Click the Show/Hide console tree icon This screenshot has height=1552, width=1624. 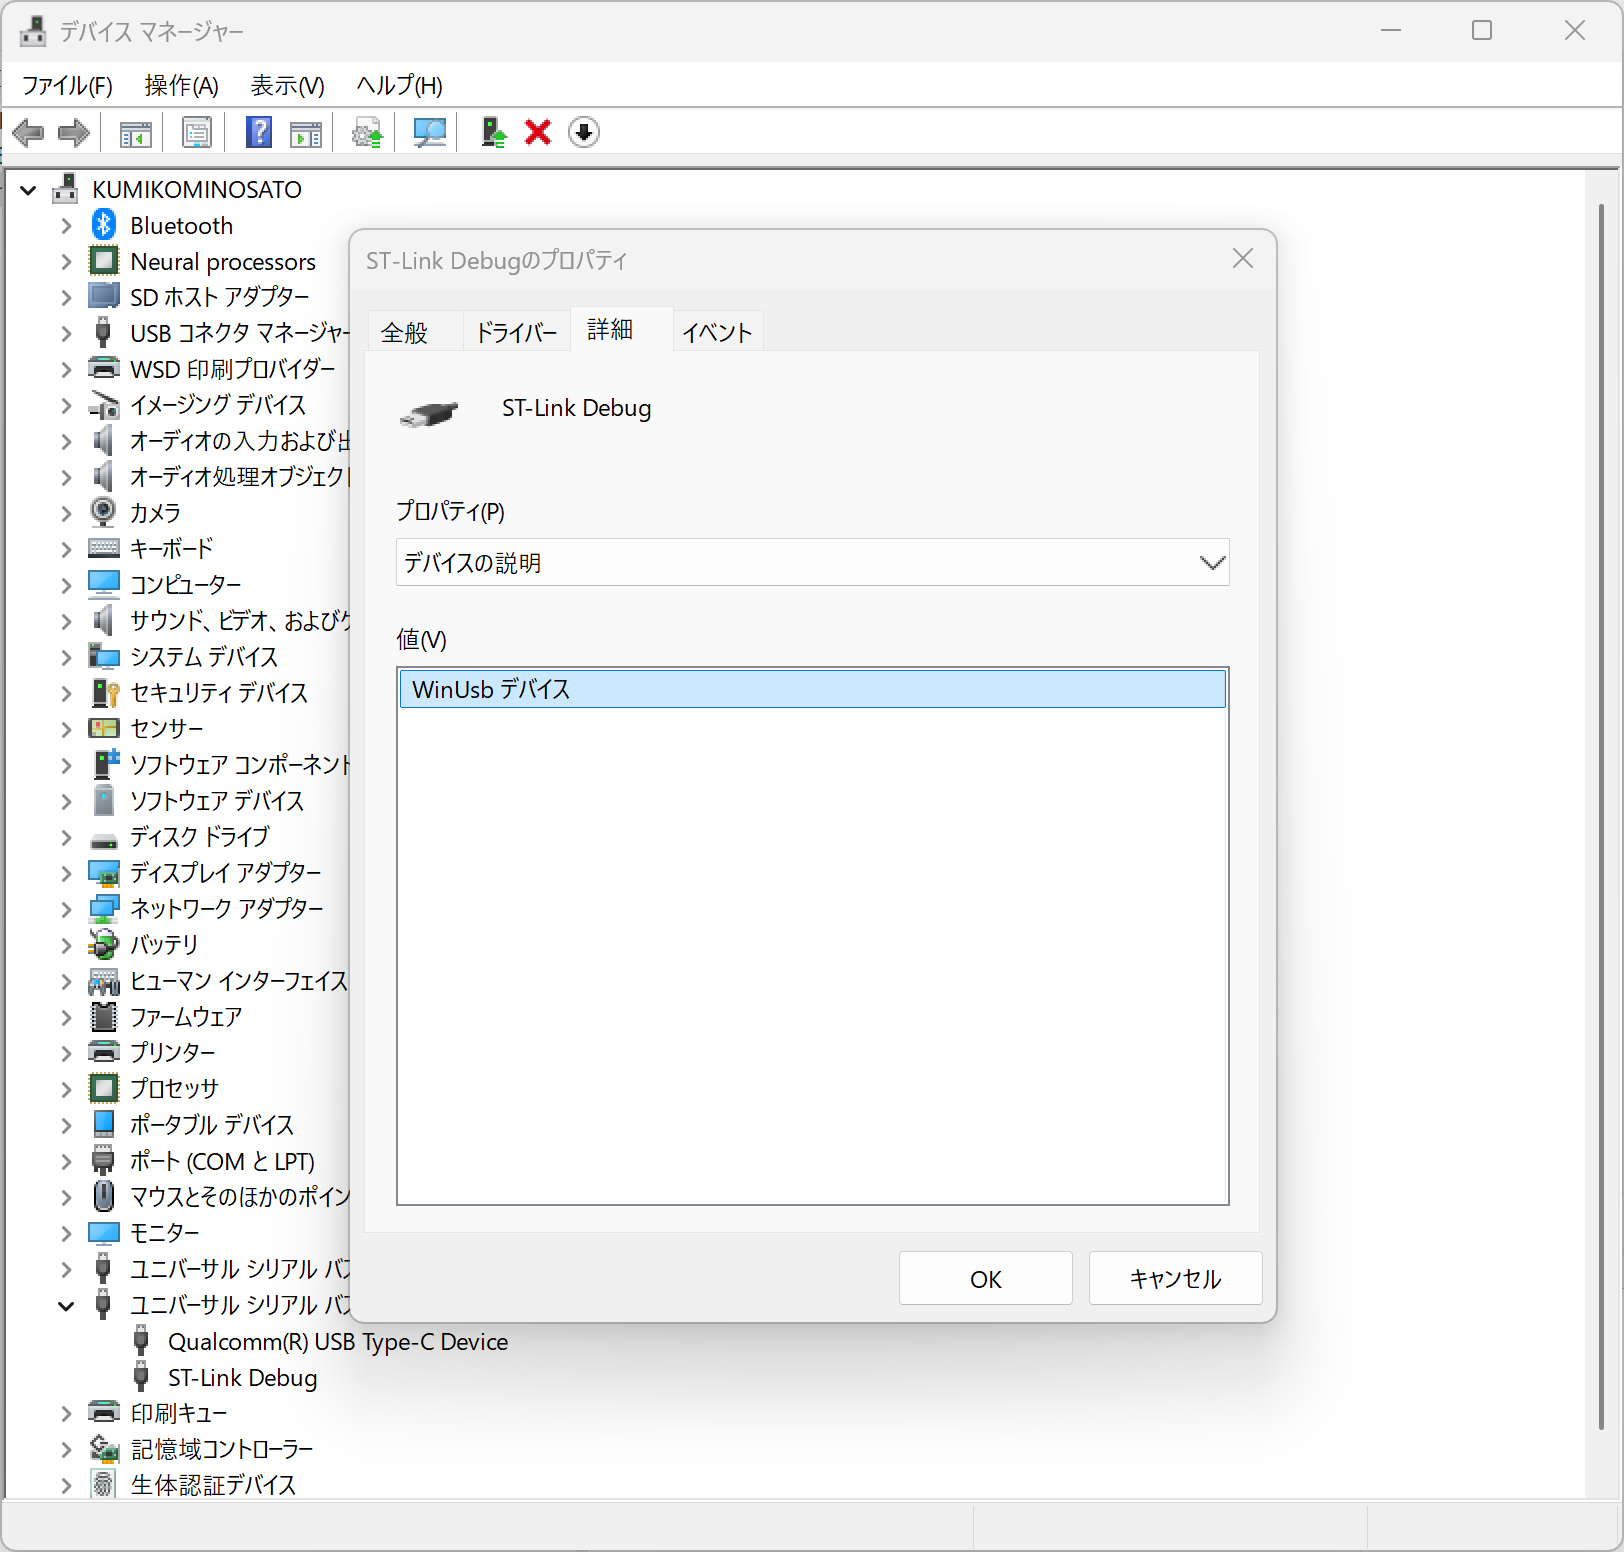click(x=134, y=132)
